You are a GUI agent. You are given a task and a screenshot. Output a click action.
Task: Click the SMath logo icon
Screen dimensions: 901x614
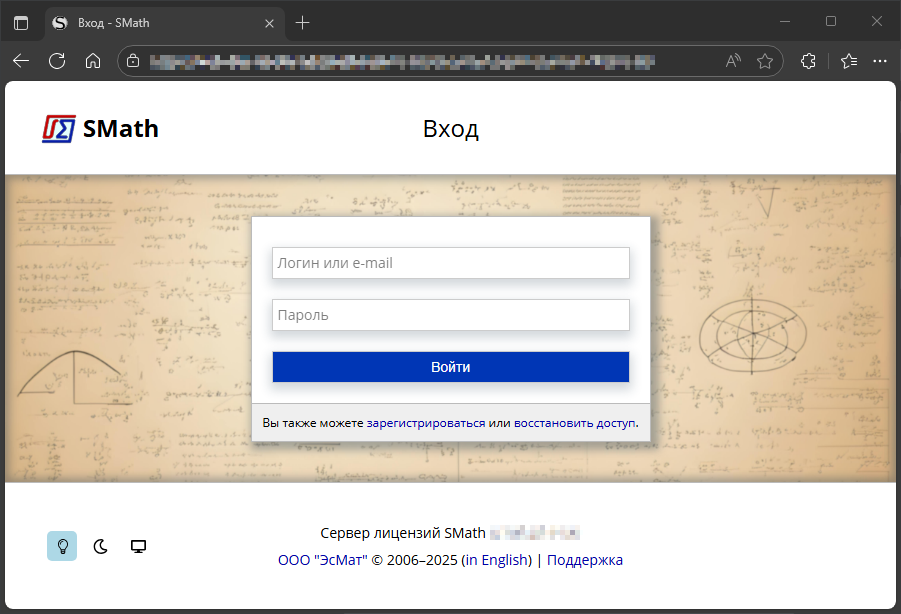59,129
